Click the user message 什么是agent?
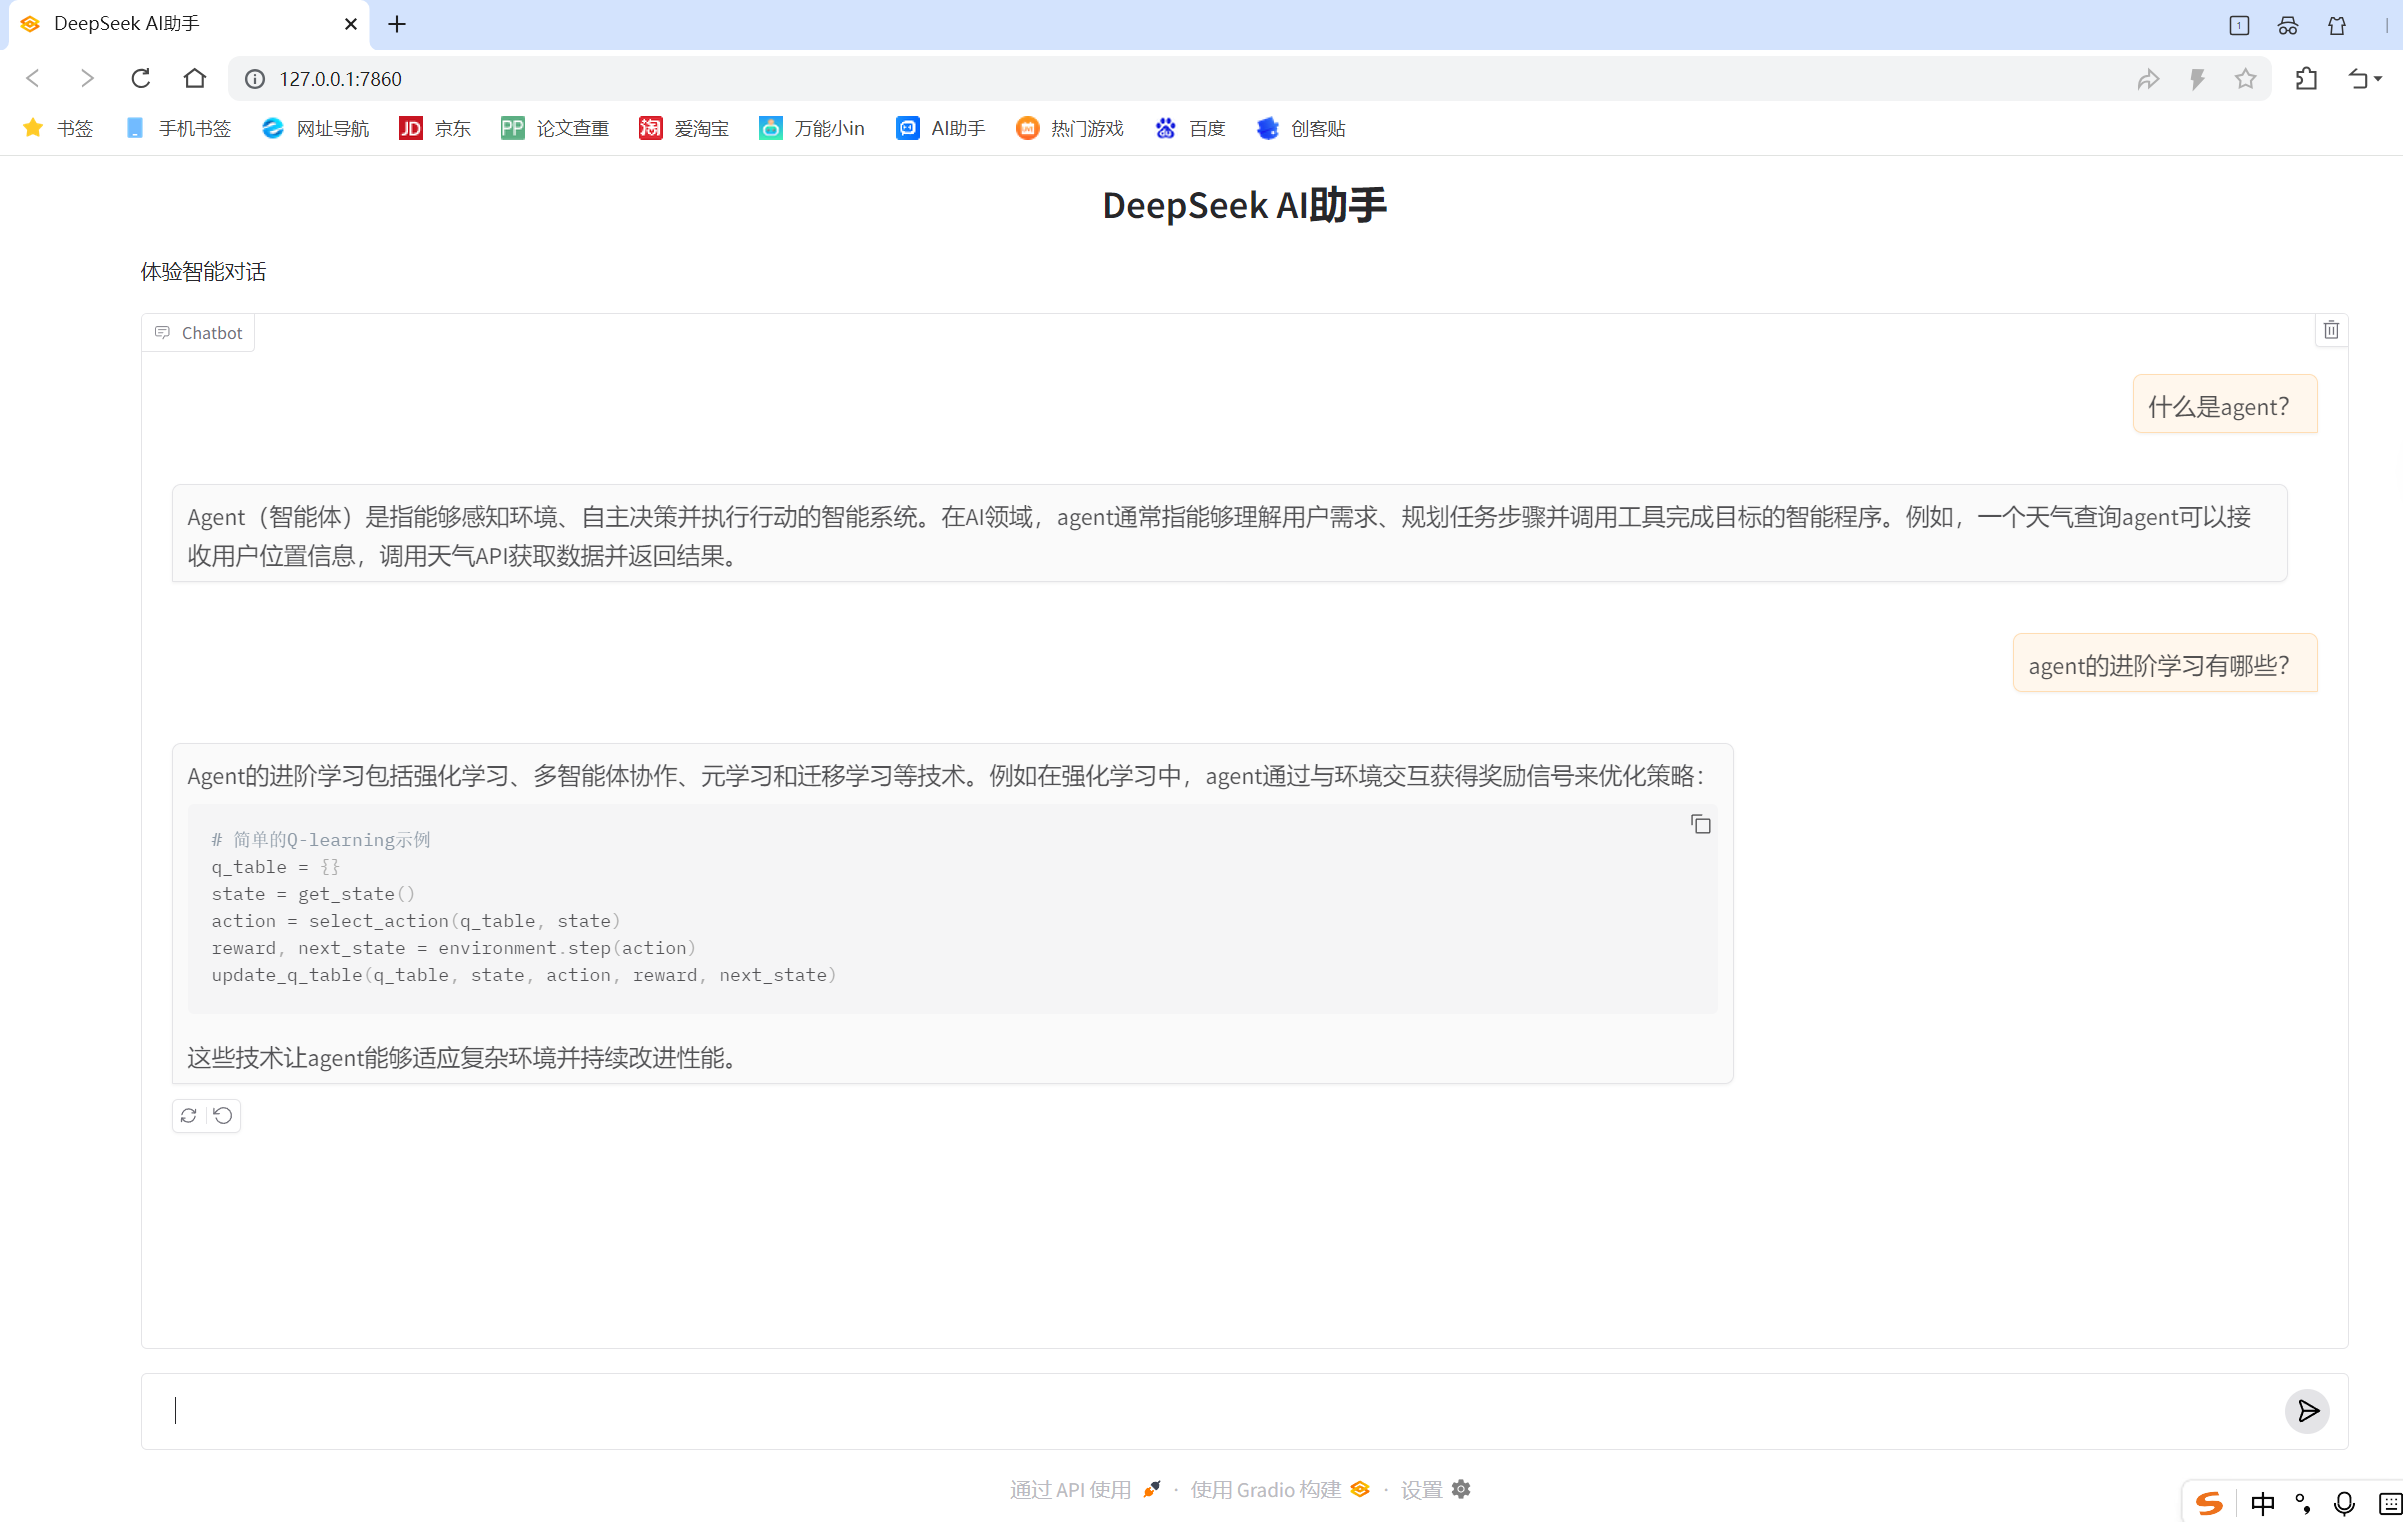This screenshot has height=1522, width=2403. 2224,405
